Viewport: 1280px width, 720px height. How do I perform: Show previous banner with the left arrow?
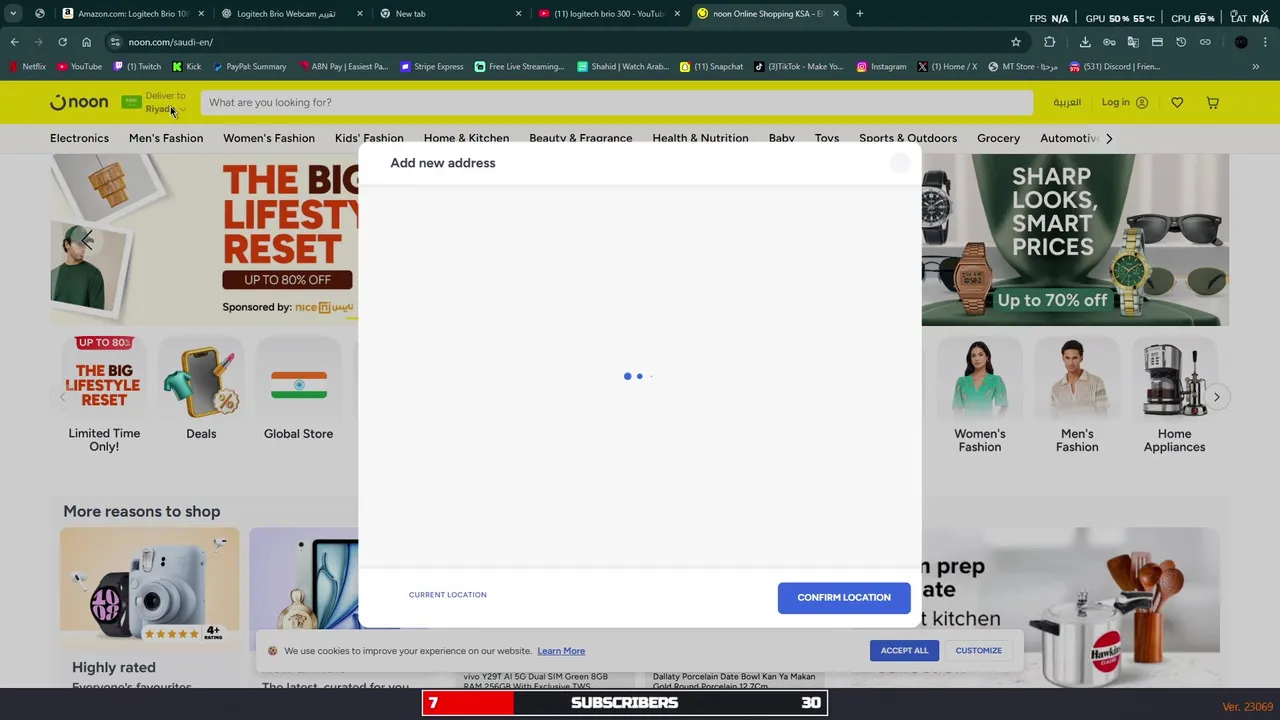click(x=86, y=238)
